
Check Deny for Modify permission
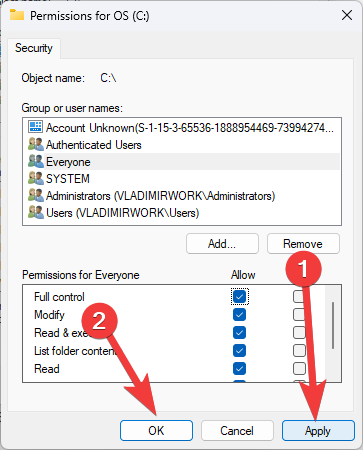(x=299, y=314)
